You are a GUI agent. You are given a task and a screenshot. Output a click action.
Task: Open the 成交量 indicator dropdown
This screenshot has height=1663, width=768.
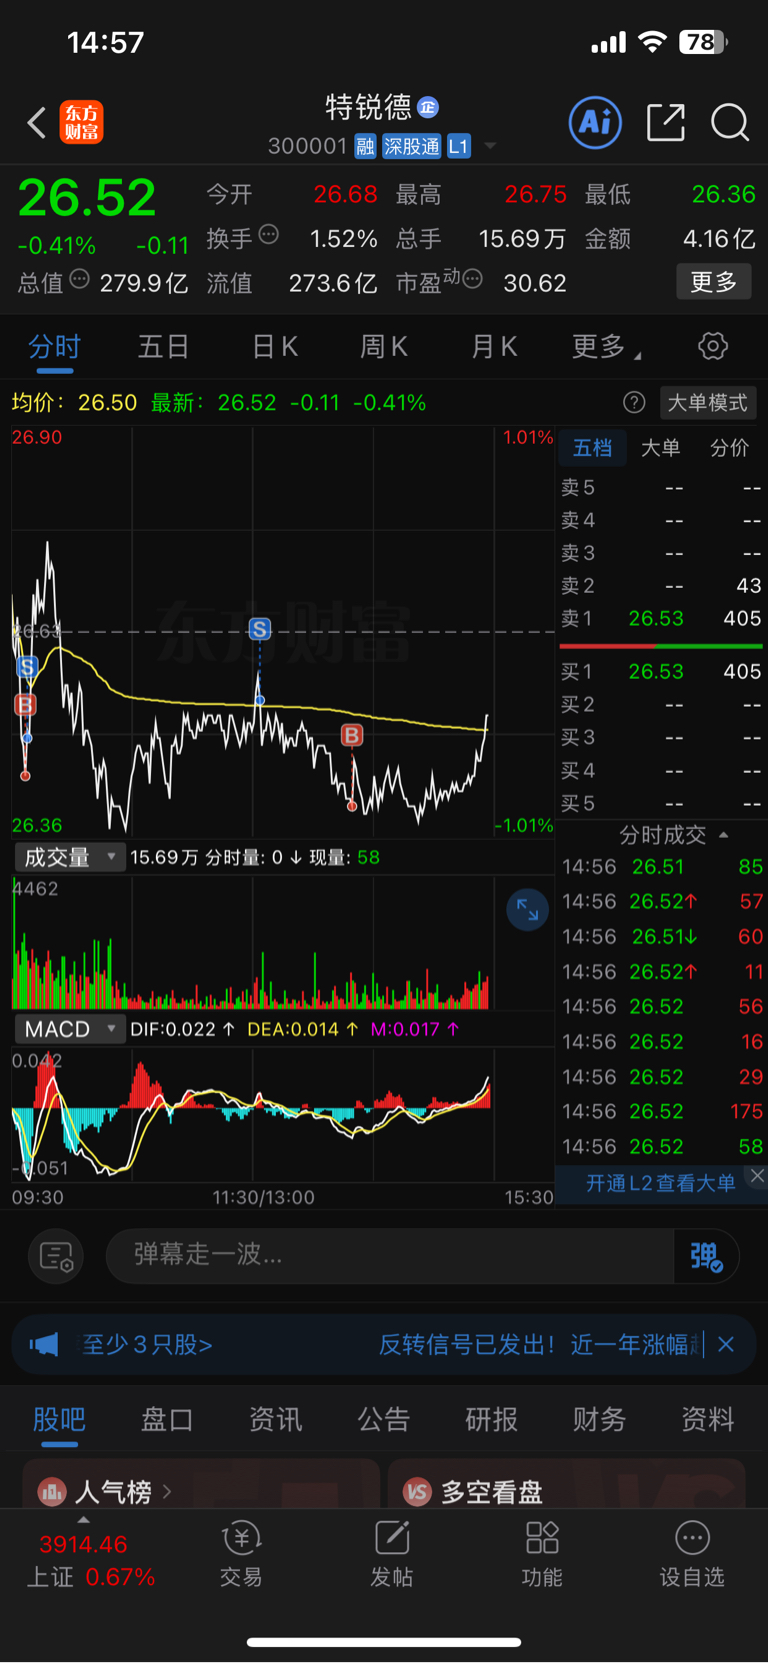click(x=69, y=857)
